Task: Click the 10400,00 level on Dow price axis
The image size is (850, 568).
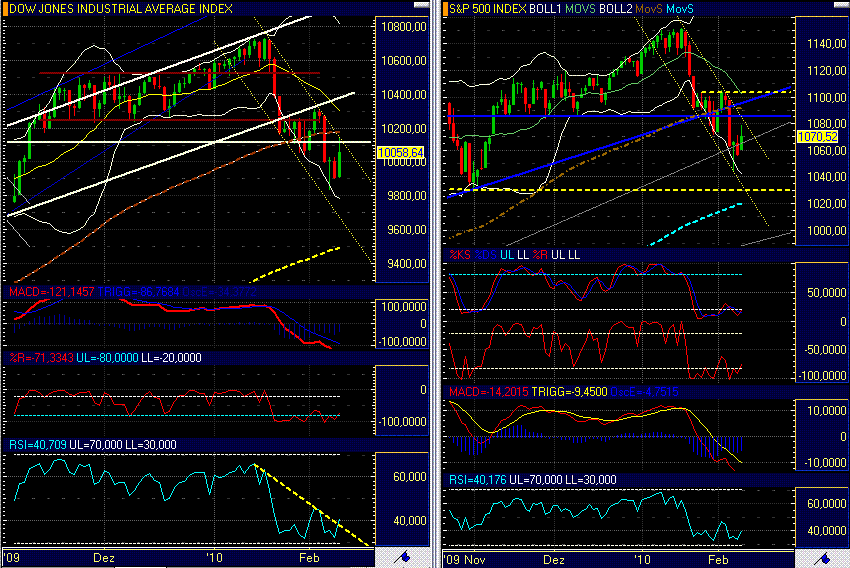Action: pos(404,94)
